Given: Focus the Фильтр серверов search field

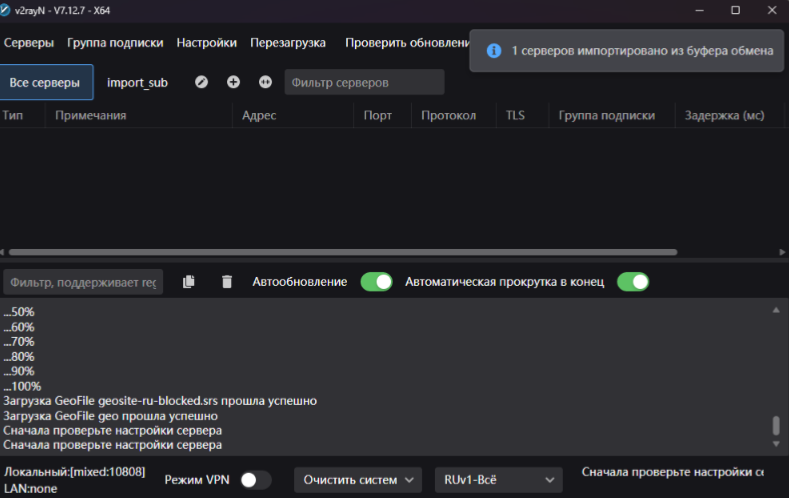Looking at the screenshot, I should (x=364, y=82).
